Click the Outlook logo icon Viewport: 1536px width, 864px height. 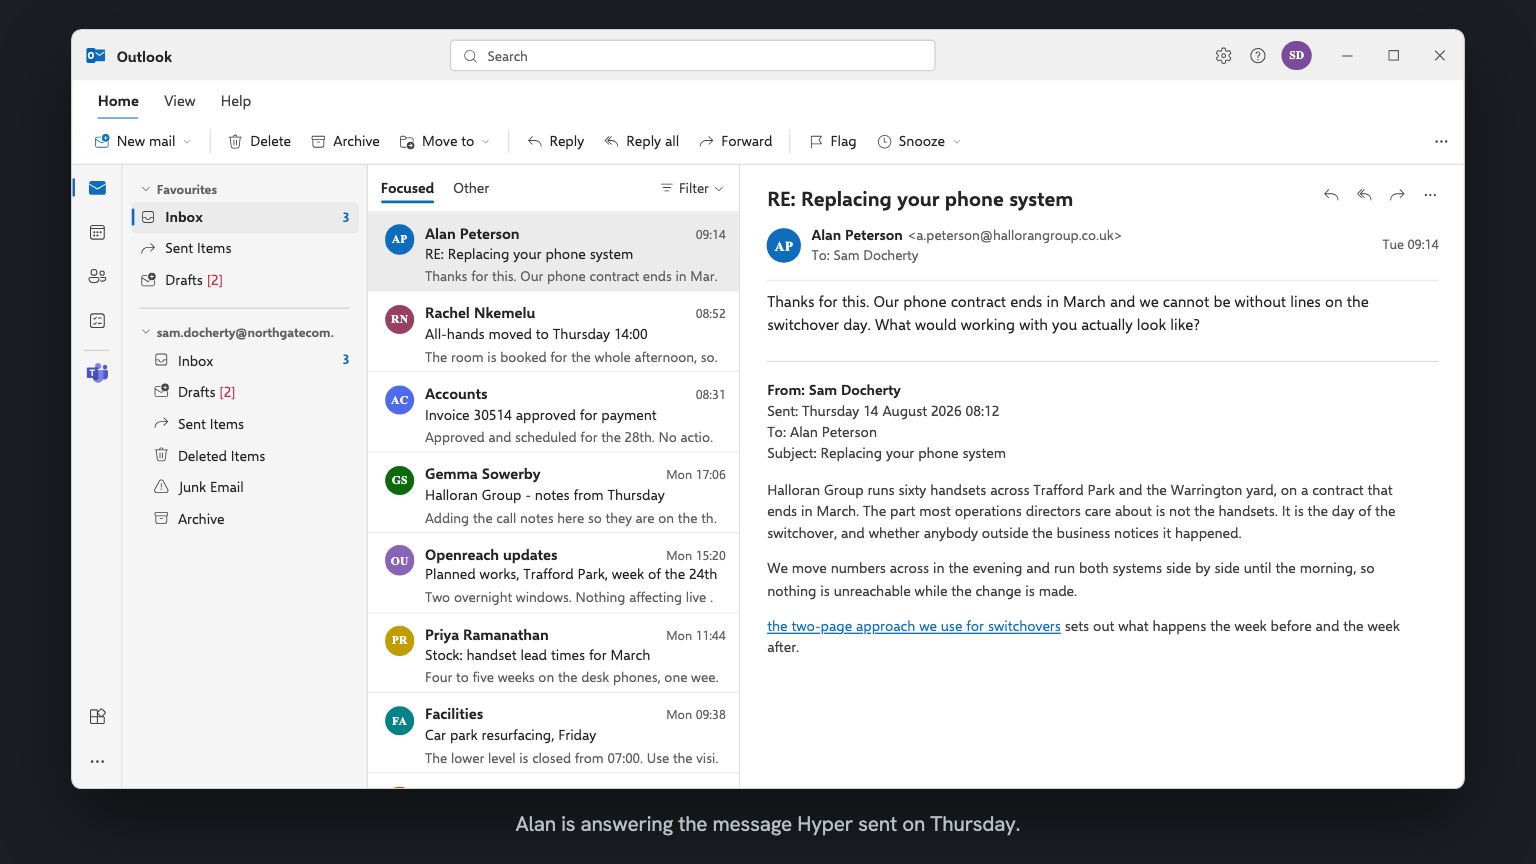[x=96, y=56]
